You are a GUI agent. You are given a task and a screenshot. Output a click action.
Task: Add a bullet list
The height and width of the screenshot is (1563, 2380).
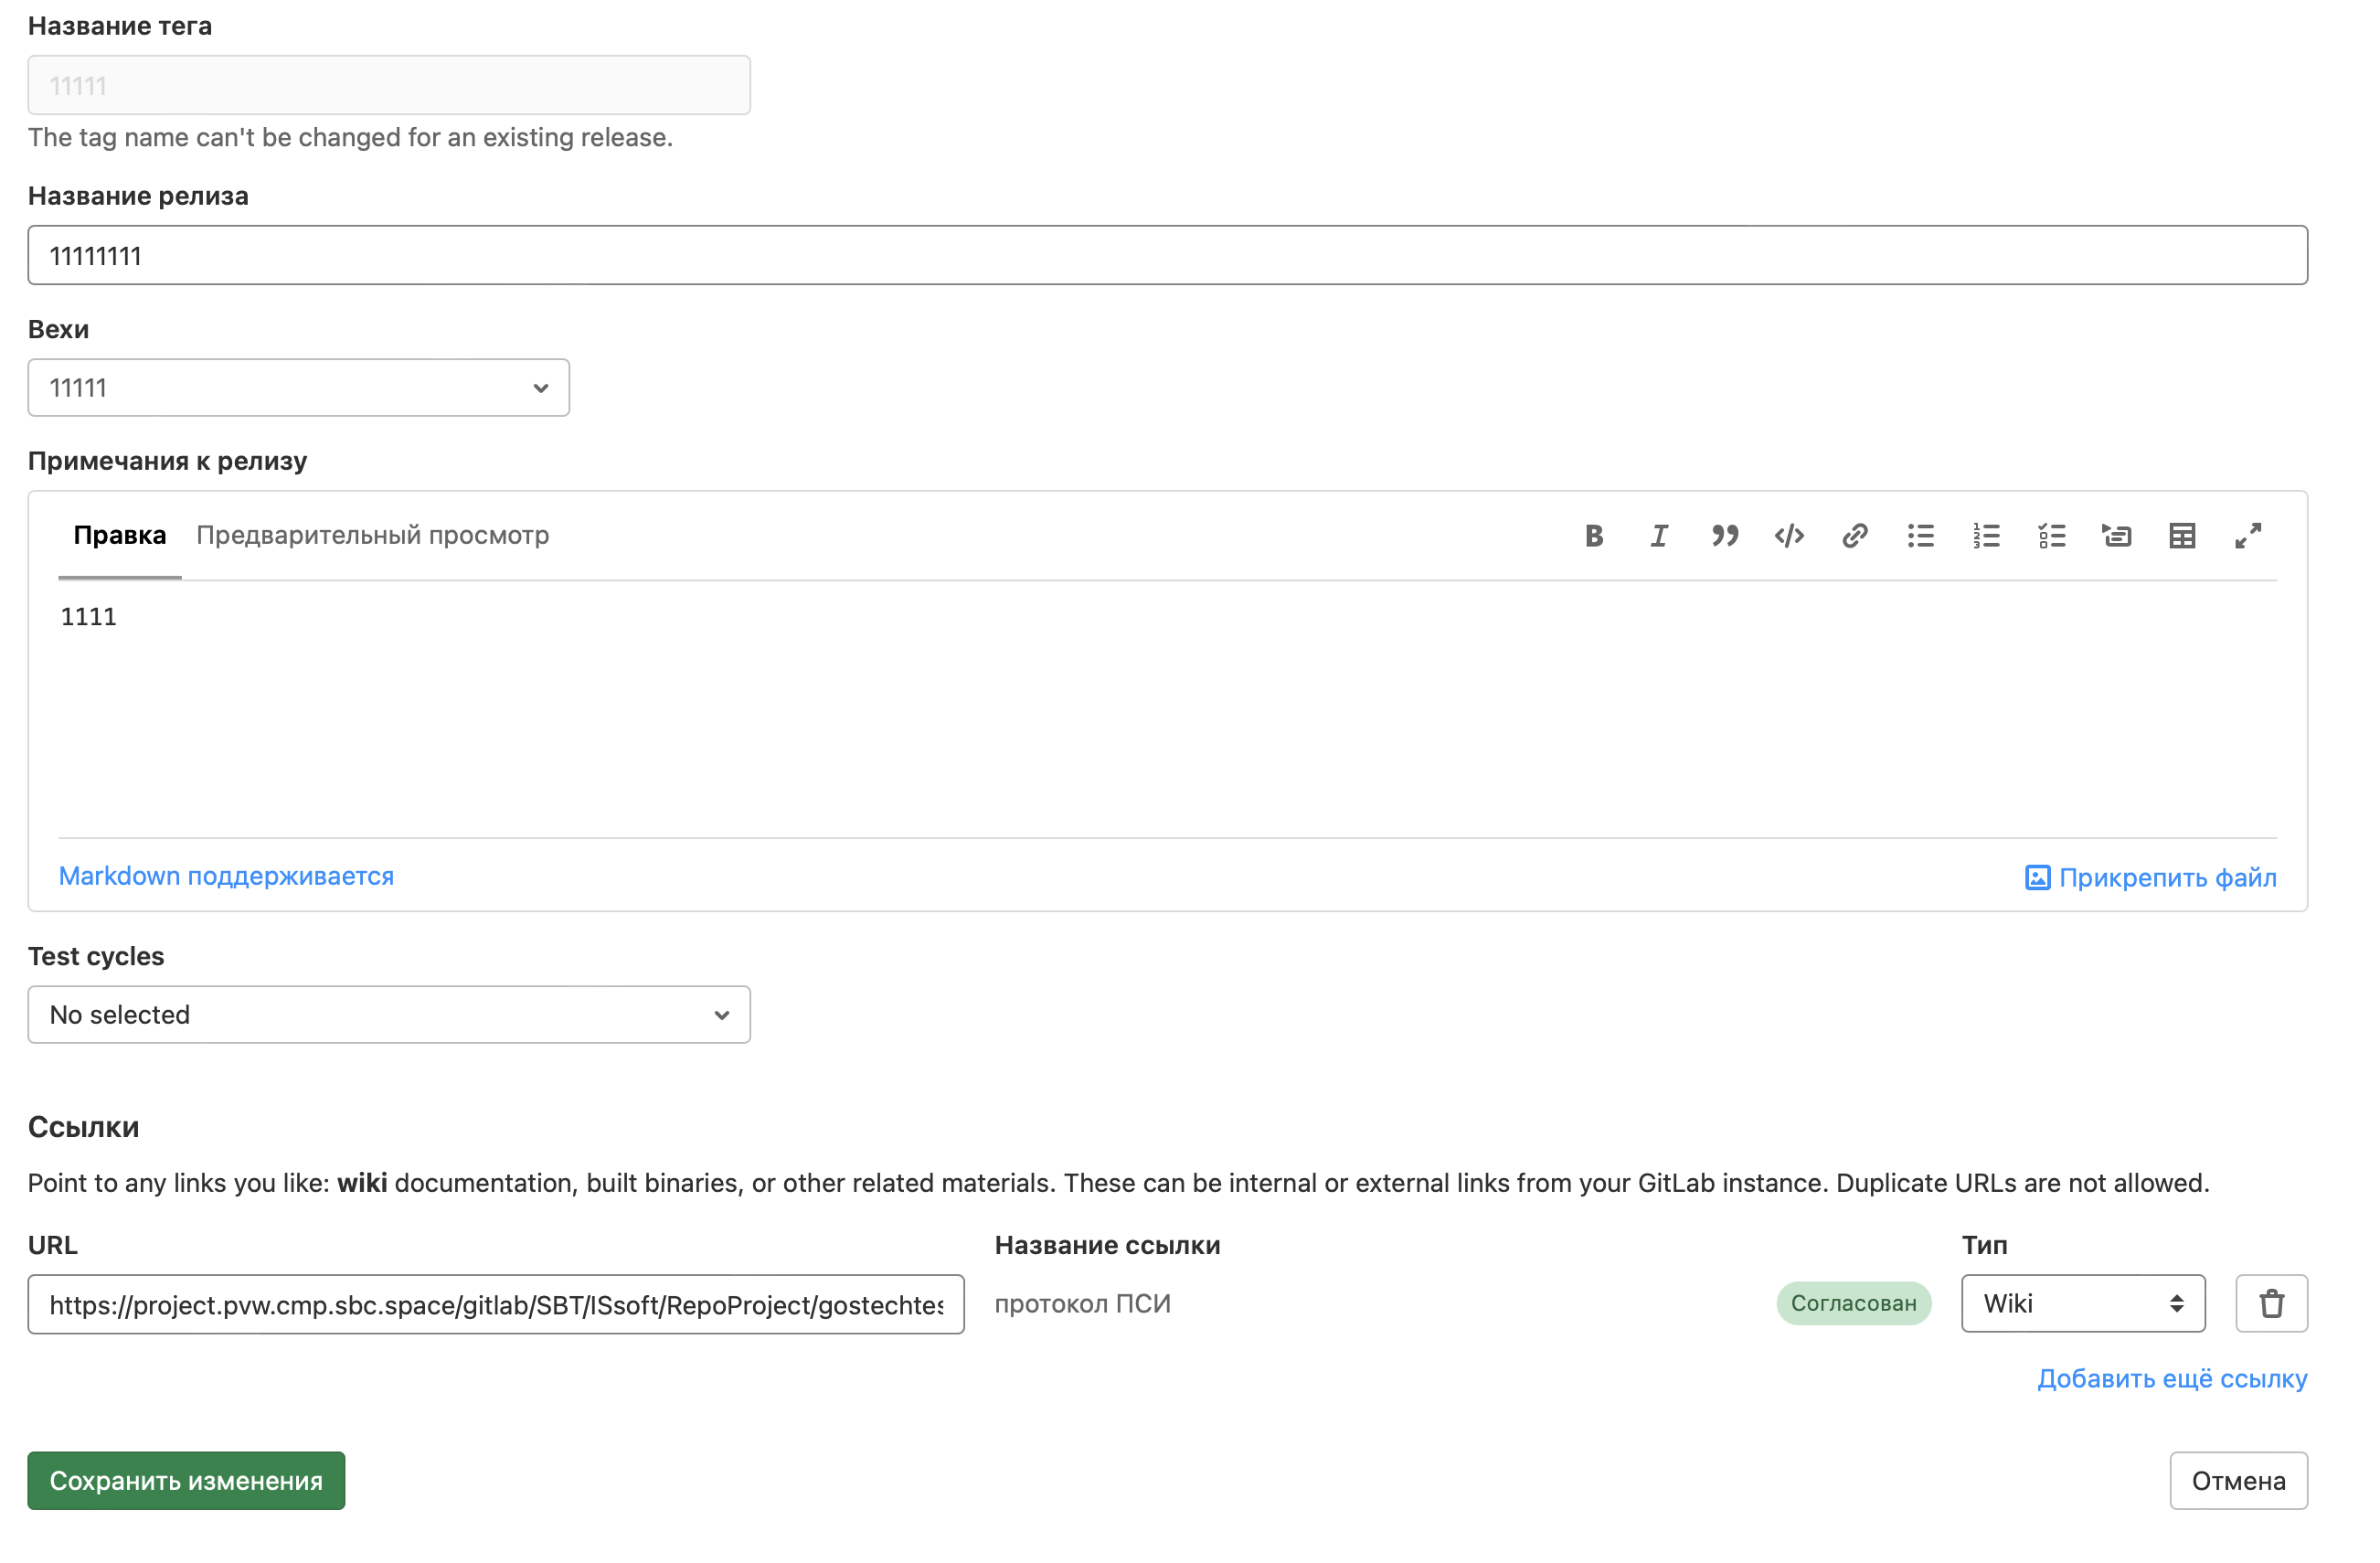[1920, 536]
